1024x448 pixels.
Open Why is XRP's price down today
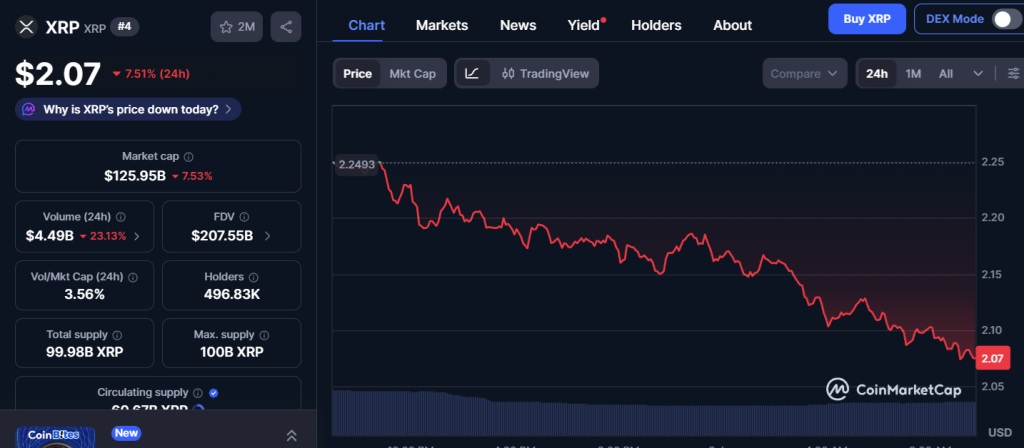click(128, 109)
